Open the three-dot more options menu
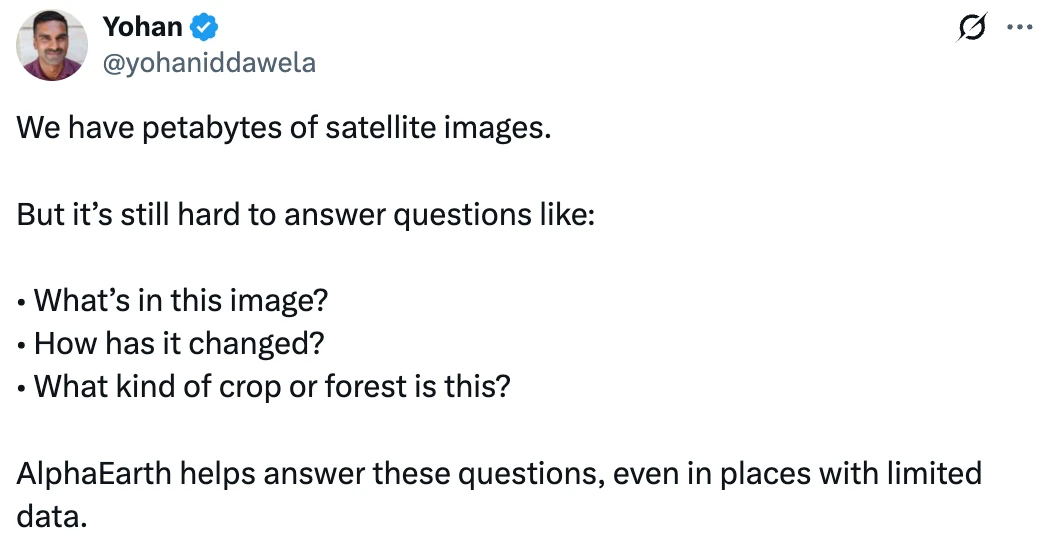This screenshot has height=546, width=1042. pos(1018,28)
